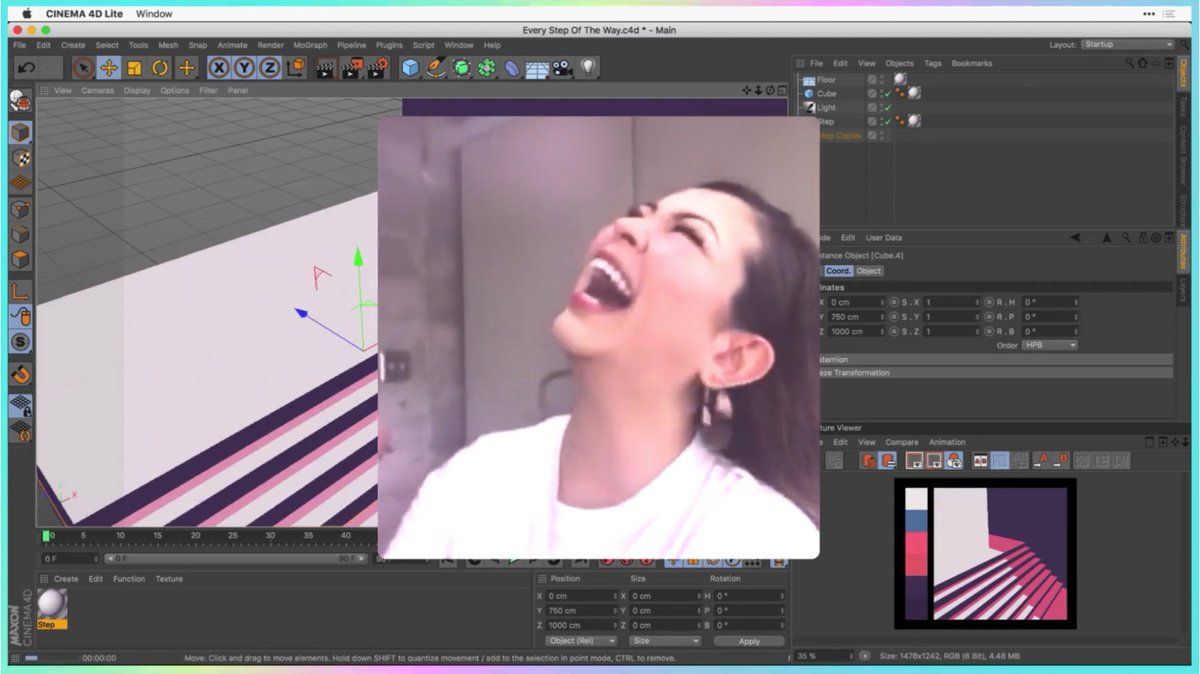Open the generators green cube icon
Screen dimensions: 1200x674
pos(461,68)
